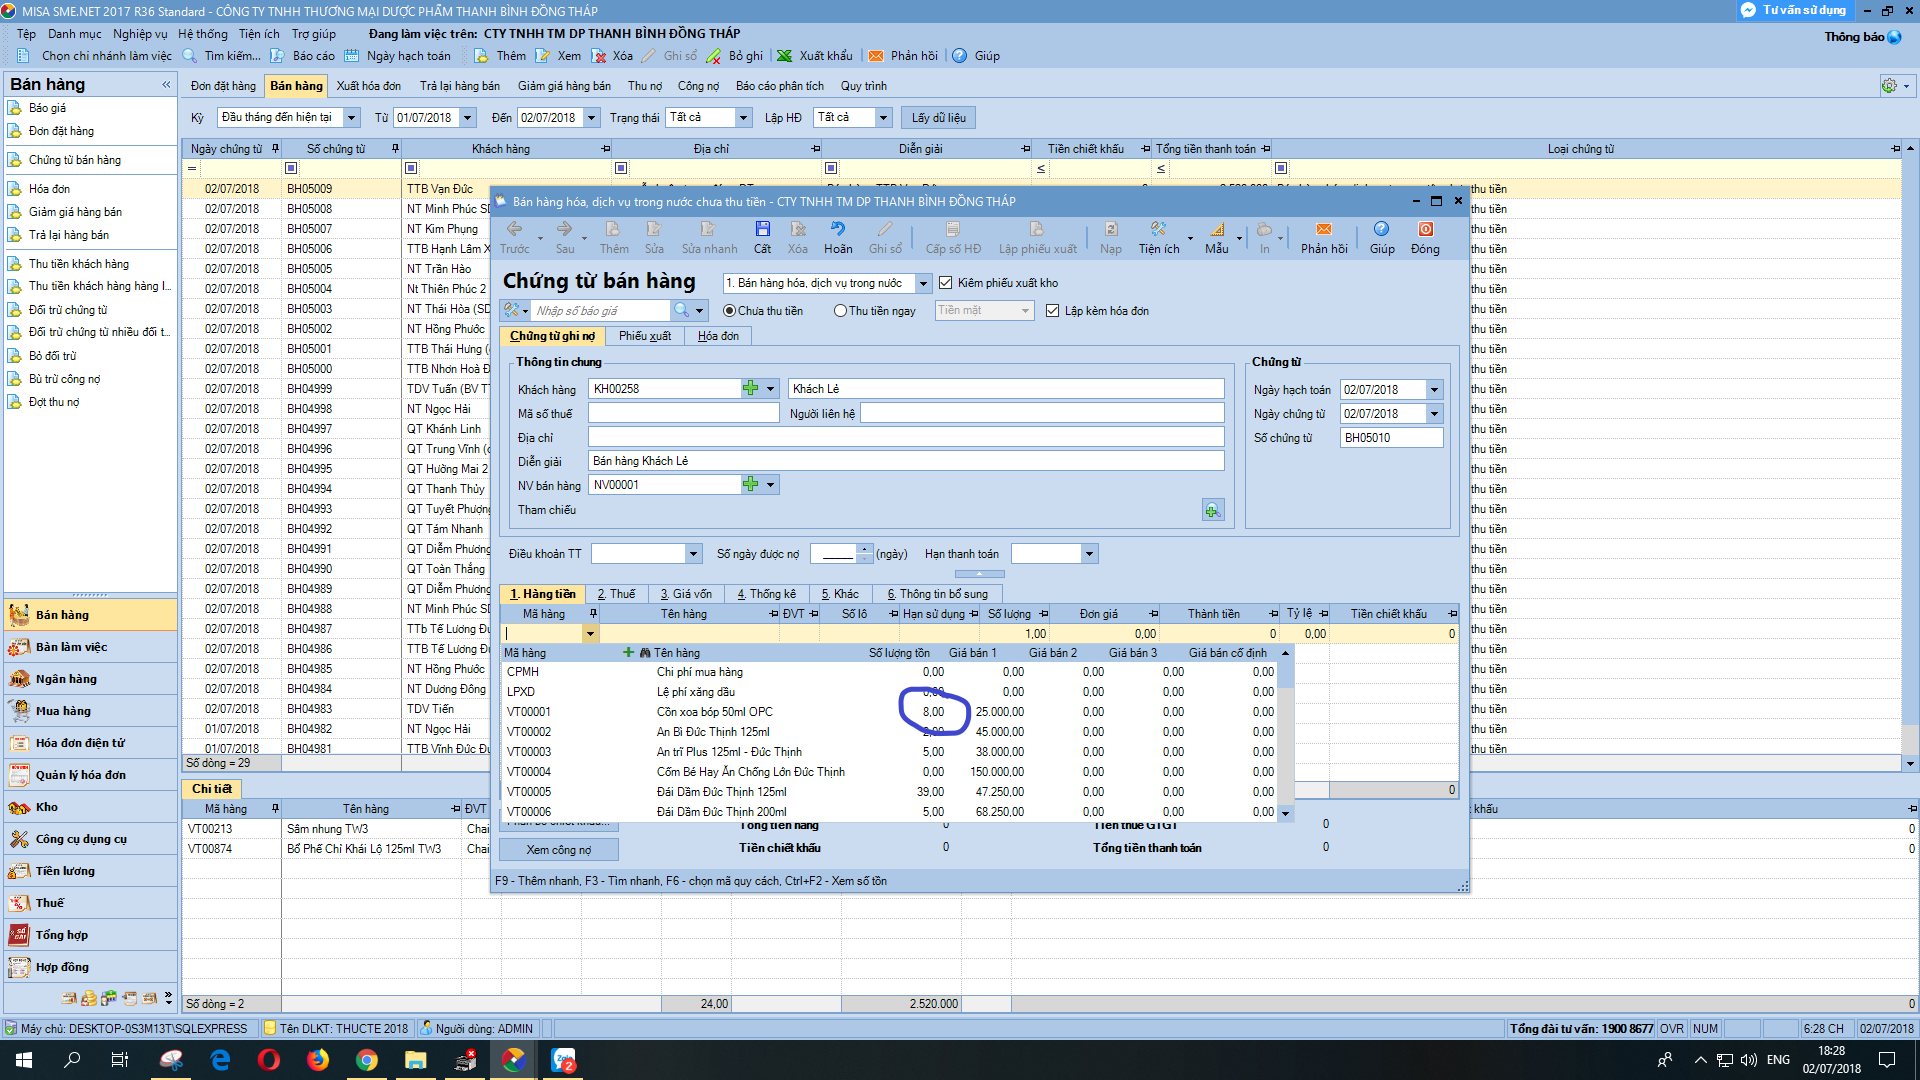Switch to Phiếu xuất tab in dialog
1920x1080 pixels.
pos(645,336)
